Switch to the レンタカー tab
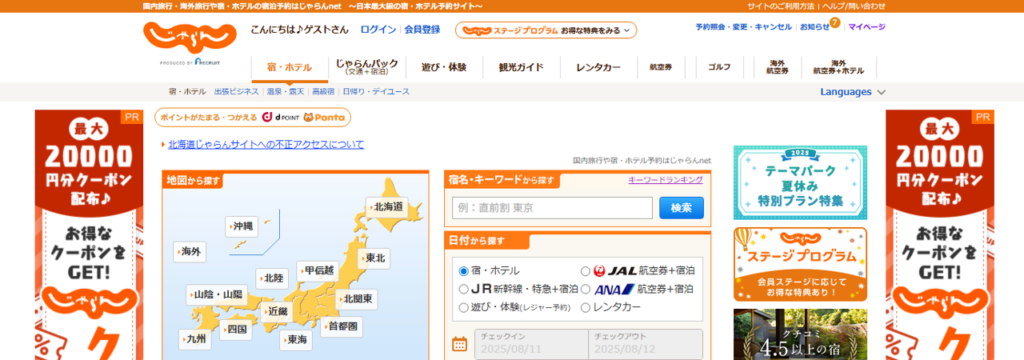The height and width of the screenshot is (360, 1024). [598, 67]
